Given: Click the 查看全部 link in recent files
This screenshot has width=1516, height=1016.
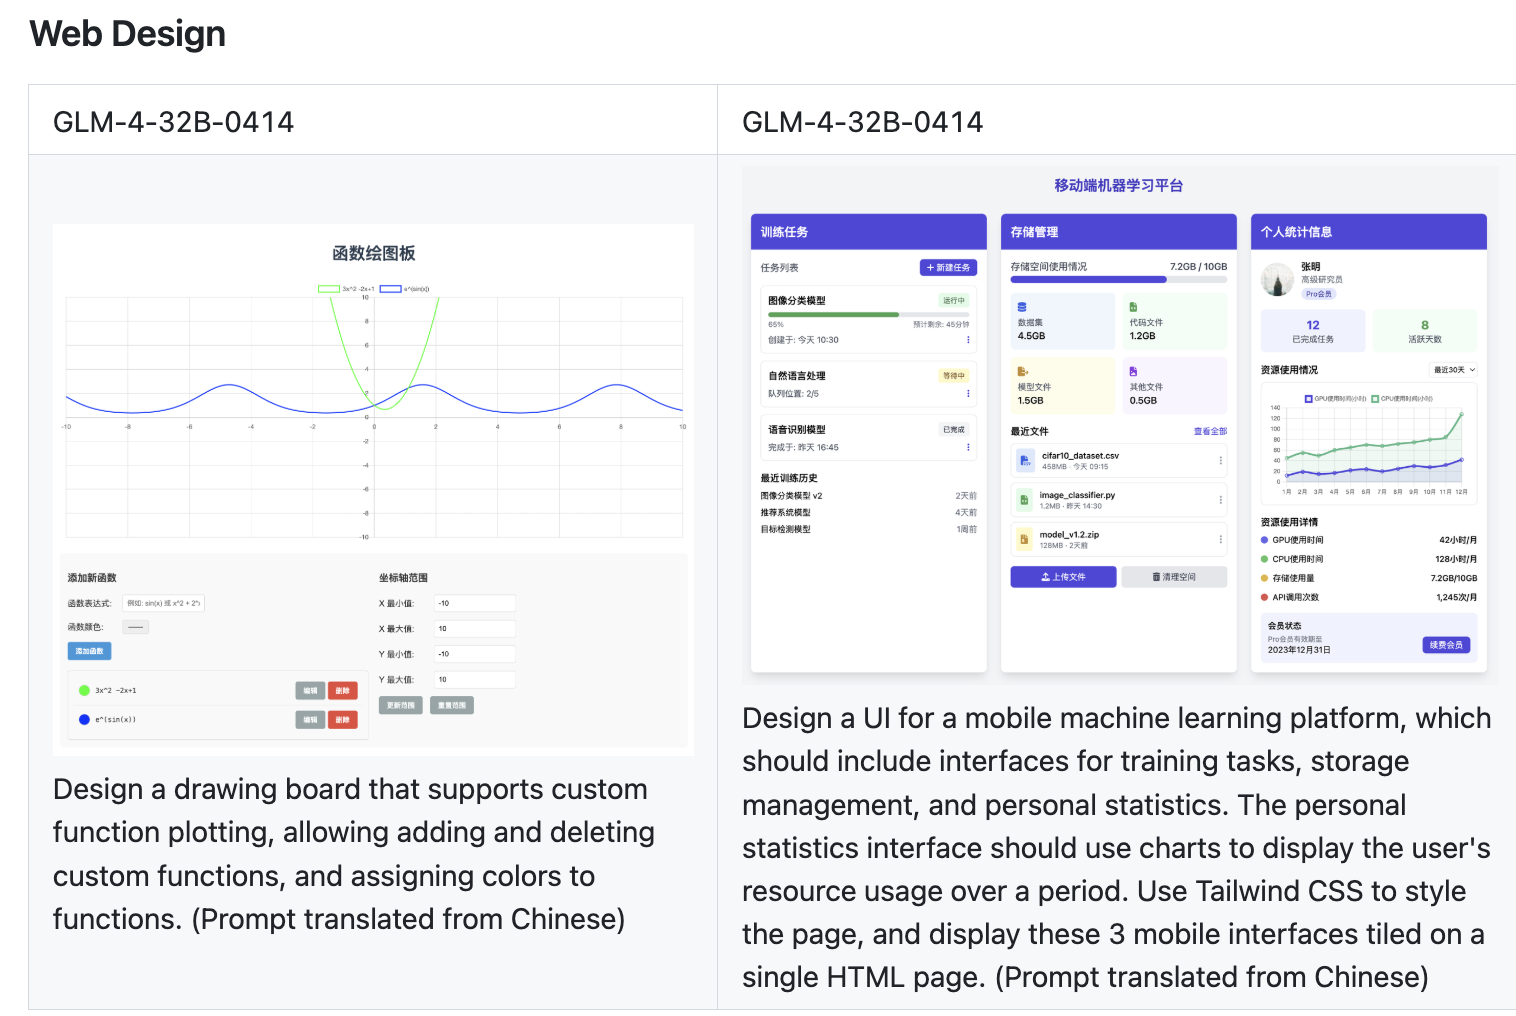Looking at the screenshot, I should (x=1210, y=432).
